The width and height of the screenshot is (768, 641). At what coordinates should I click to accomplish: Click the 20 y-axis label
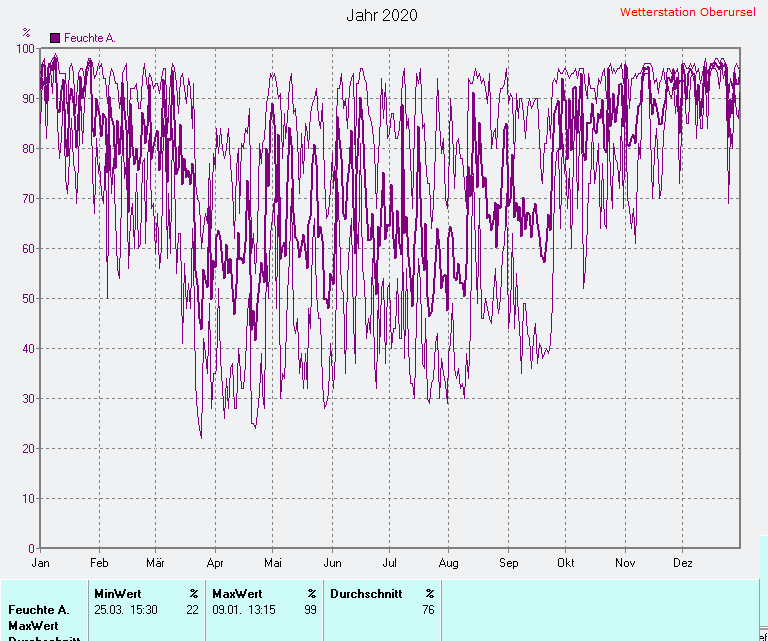click(x=28, y=448)
